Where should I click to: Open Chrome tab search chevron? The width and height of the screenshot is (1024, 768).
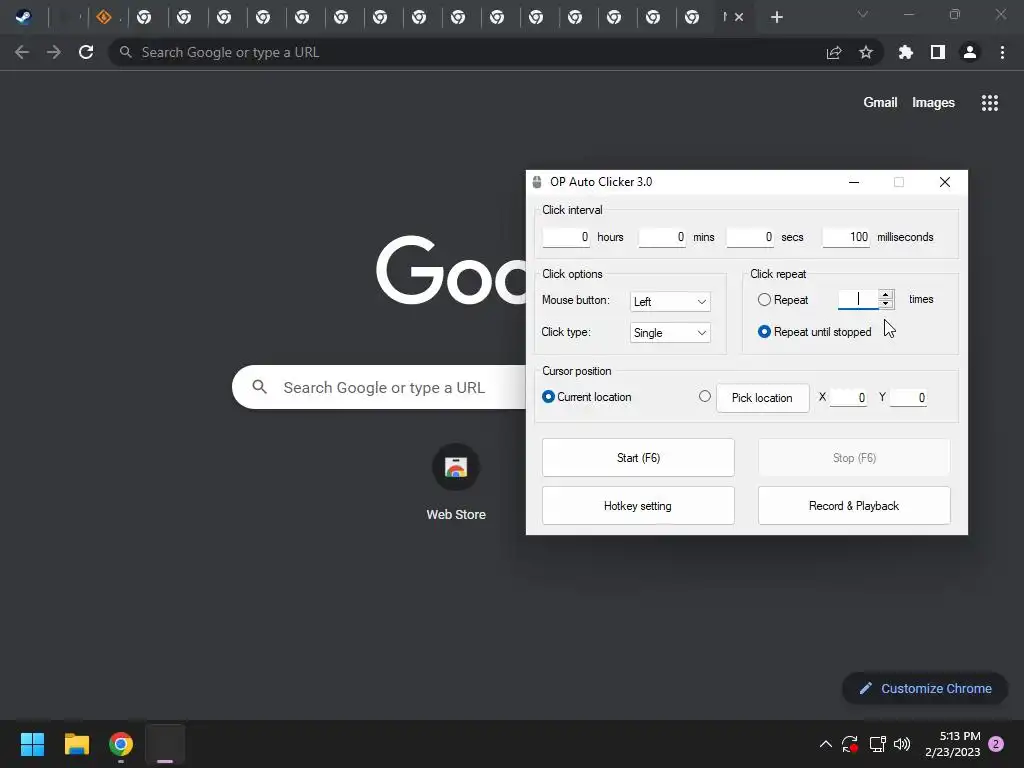[863, 14]
